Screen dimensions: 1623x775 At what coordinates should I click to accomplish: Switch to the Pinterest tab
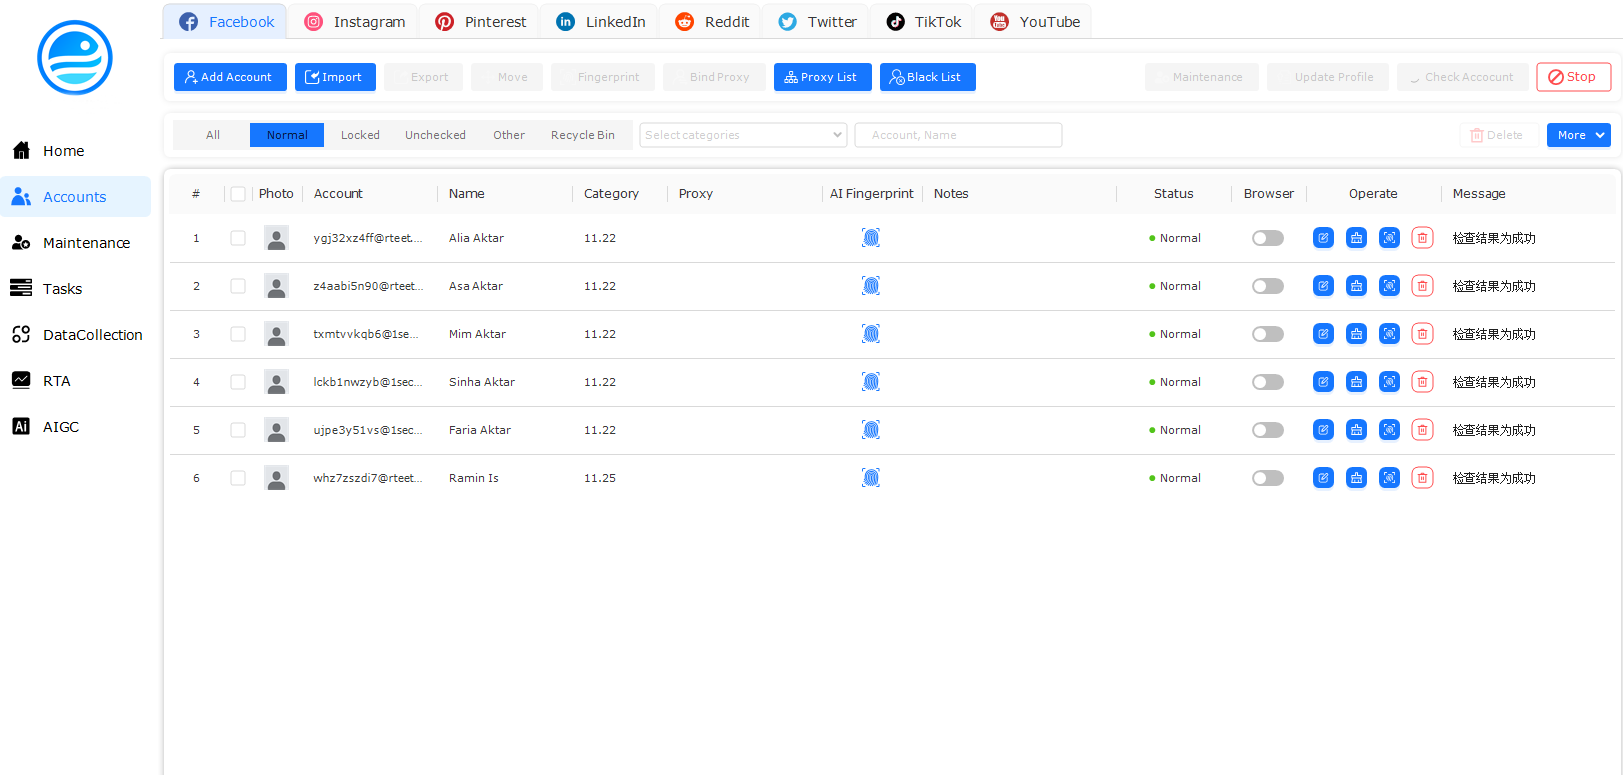pyautogui.click(x=480, y=22)
